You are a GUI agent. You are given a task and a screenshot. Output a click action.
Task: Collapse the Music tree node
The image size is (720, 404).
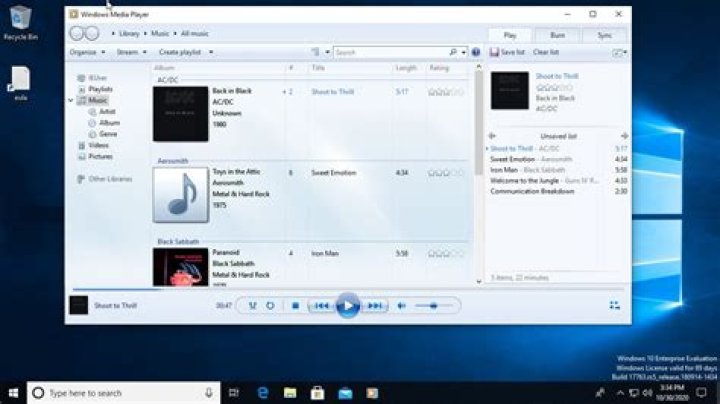71,100
